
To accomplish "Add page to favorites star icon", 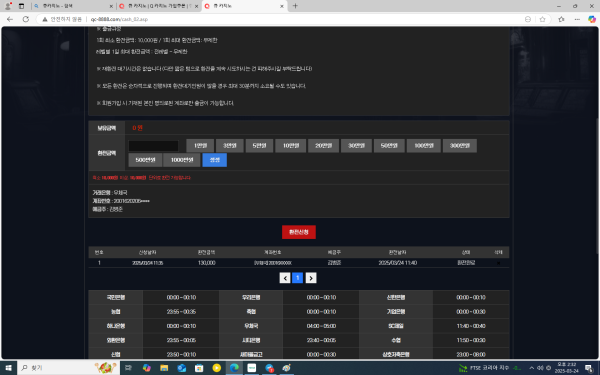I will tap(542, 19).
